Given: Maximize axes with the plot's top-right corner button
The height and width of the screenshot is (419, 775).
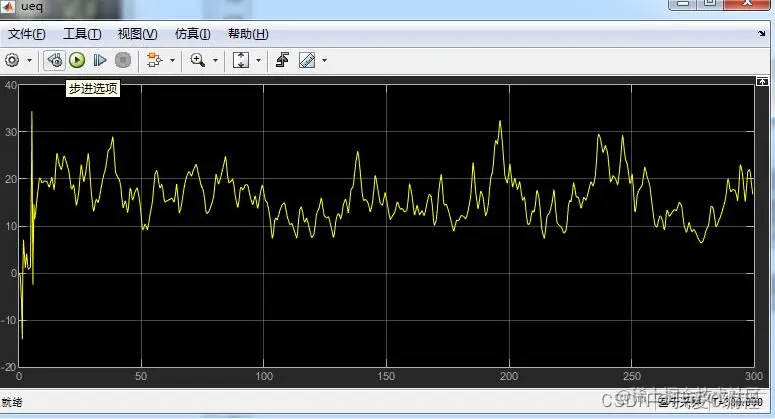Looking at the screenshot, I should click(x=762, y=81).
